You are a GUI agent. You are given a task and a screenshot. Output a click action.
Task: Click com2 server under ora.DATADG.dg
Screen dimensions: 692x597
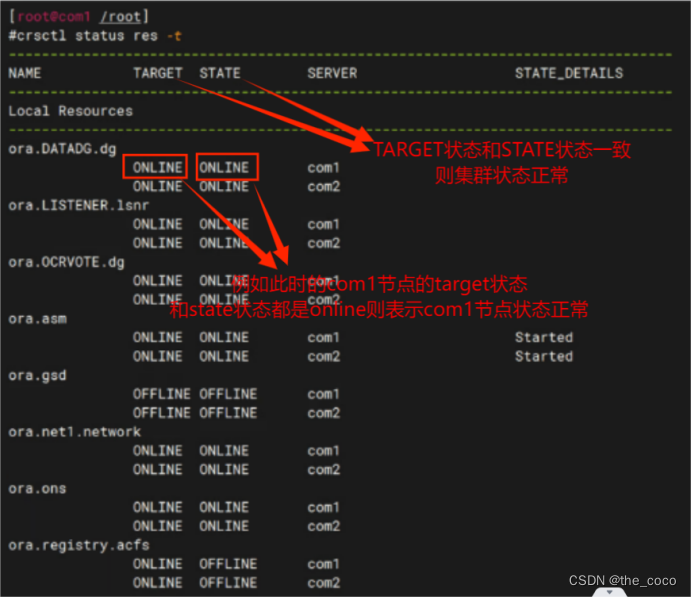(x=323, y=187)
